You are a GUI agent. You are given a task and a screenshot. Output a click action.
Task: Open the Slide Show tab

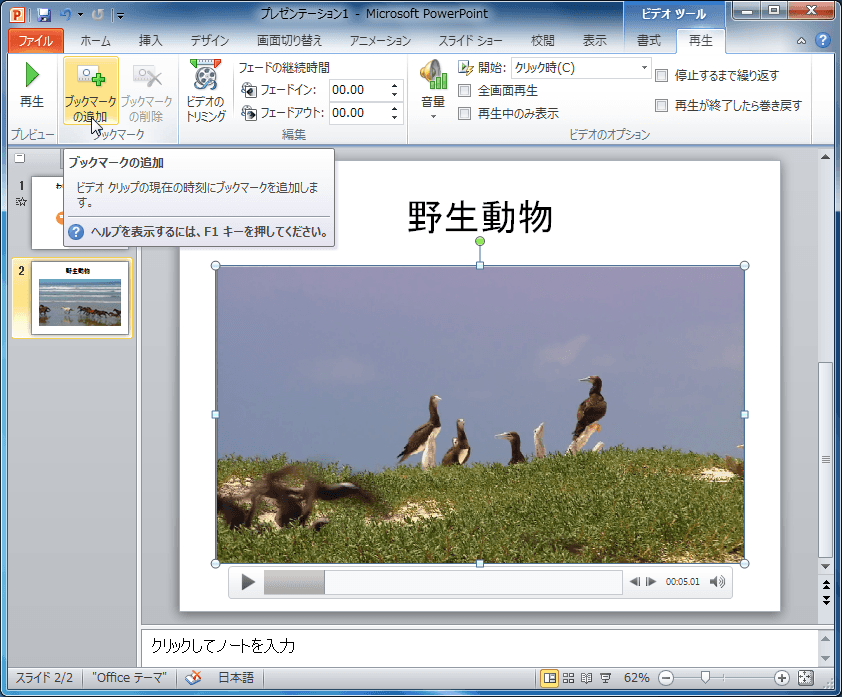click(x=470, y=41)
